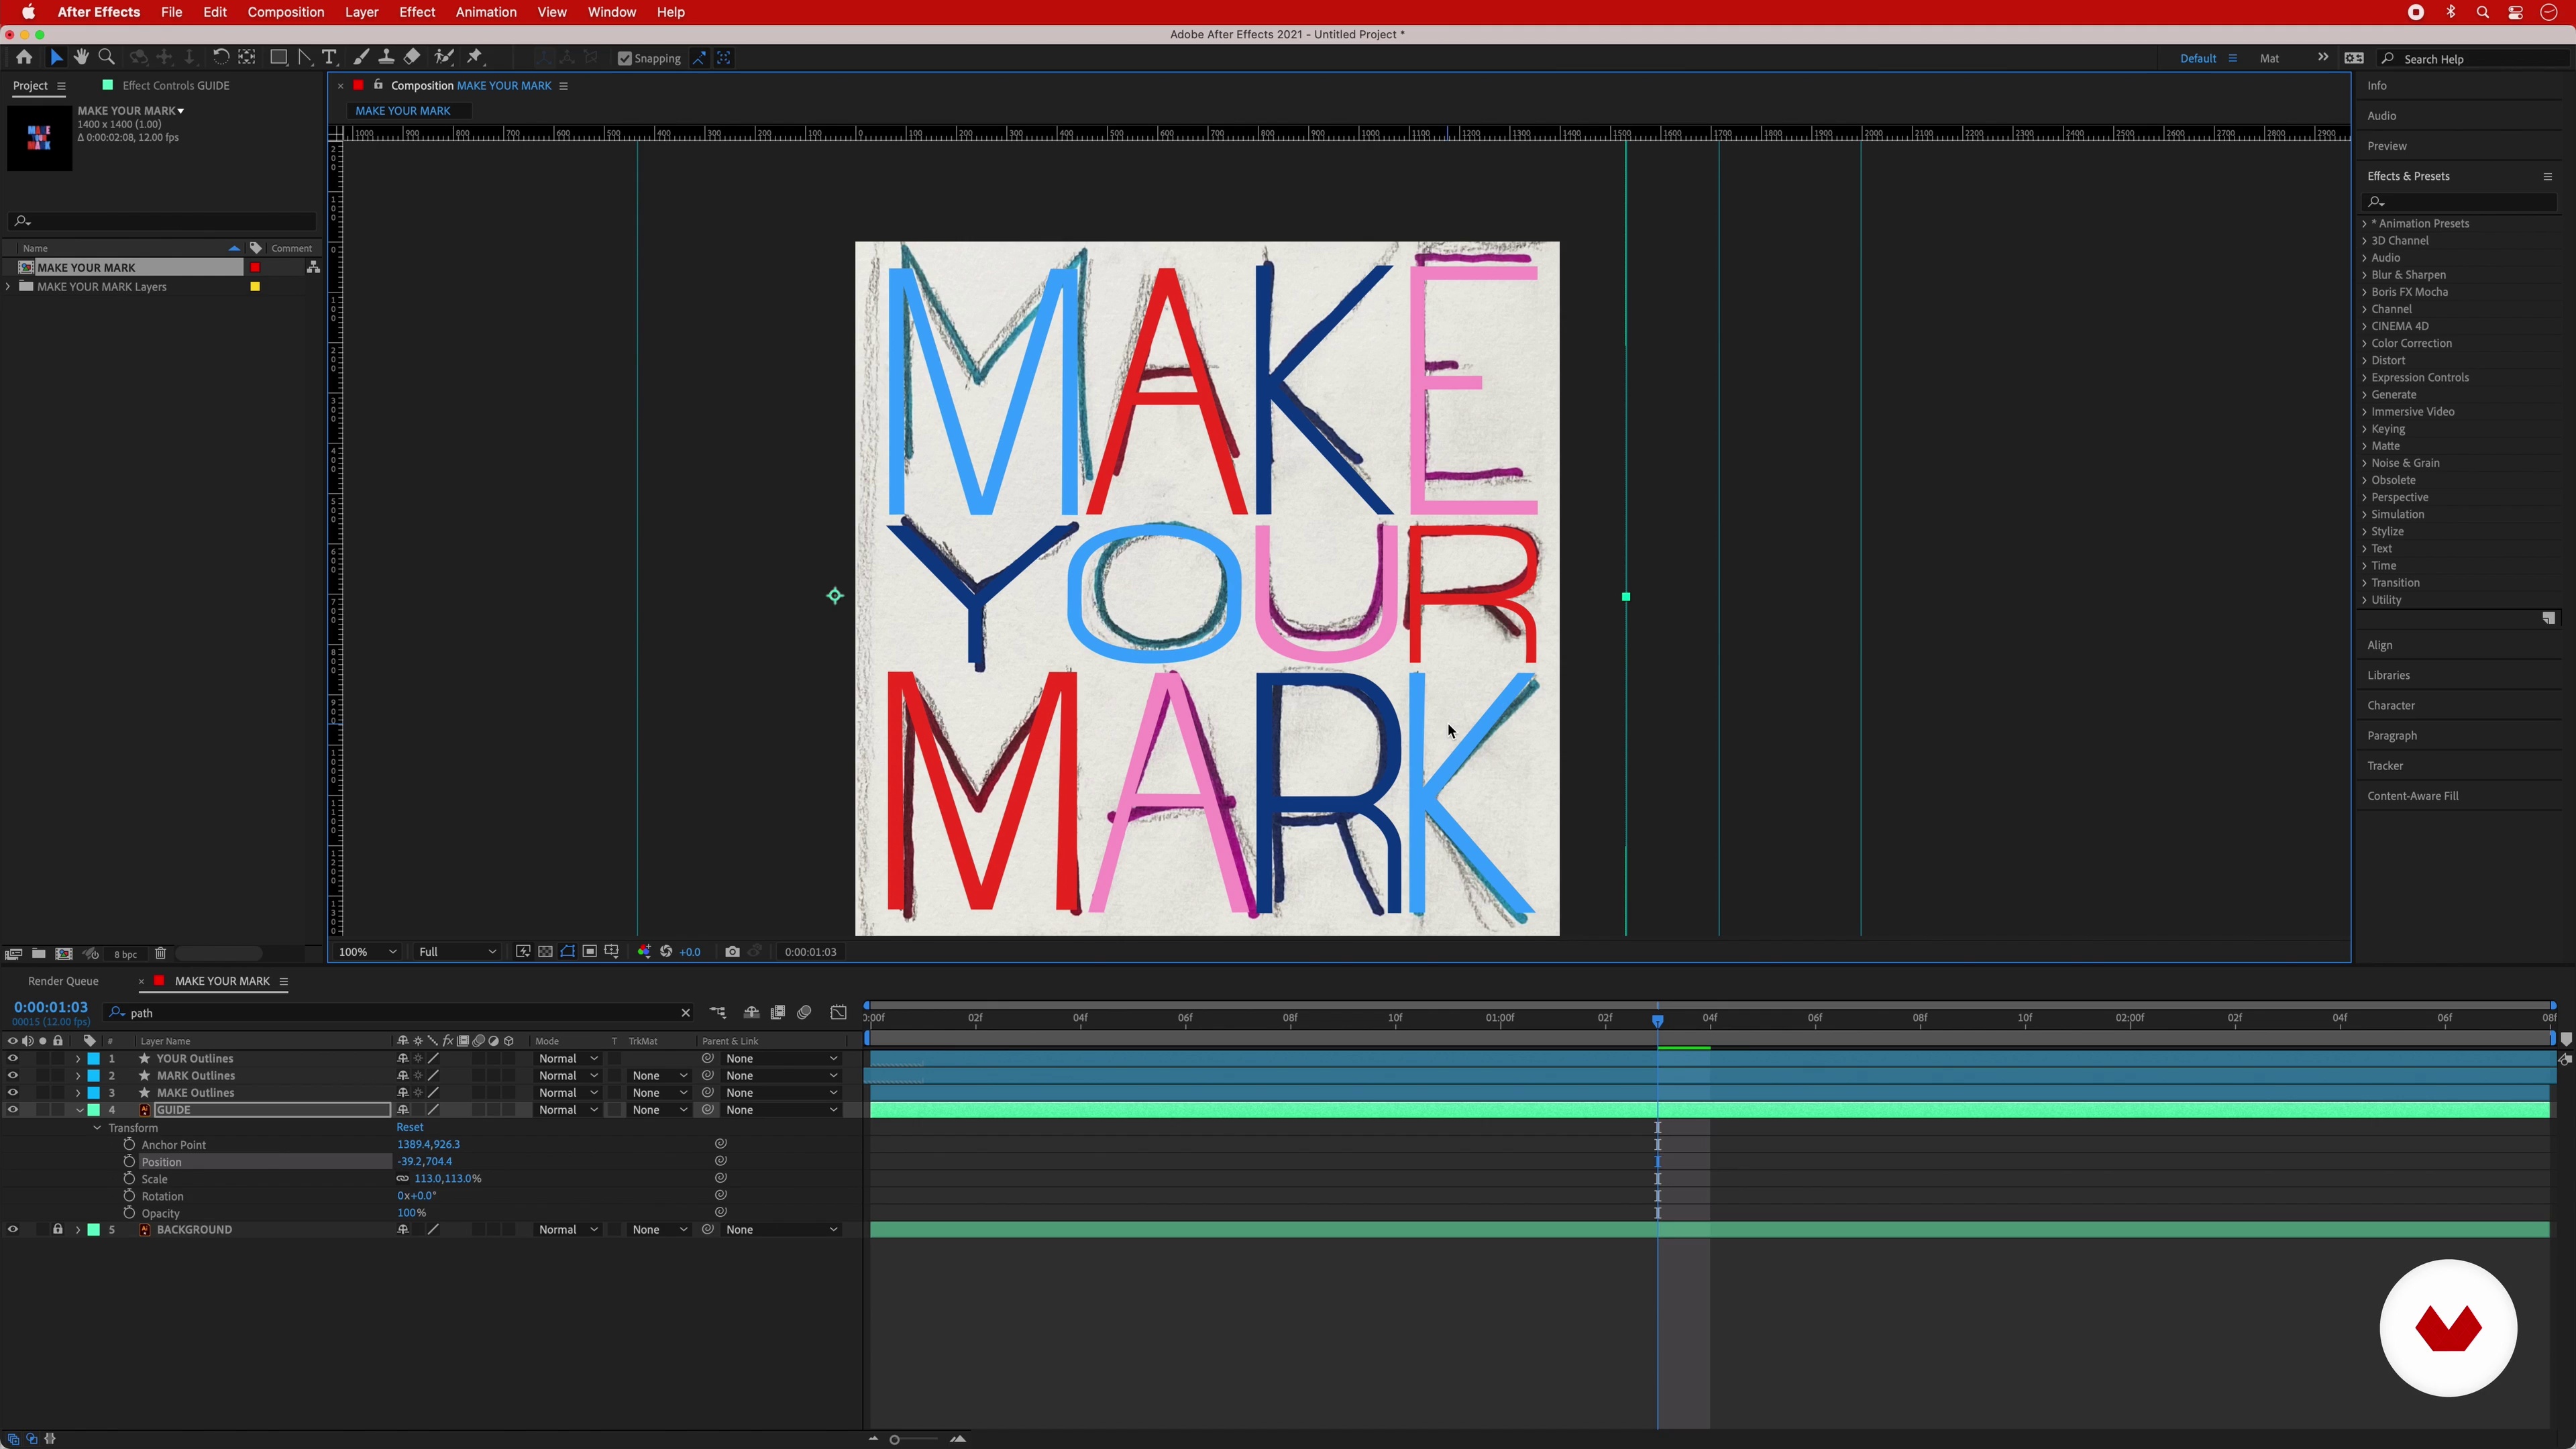Expand the MARK Outlines layer

(78, 1076)
